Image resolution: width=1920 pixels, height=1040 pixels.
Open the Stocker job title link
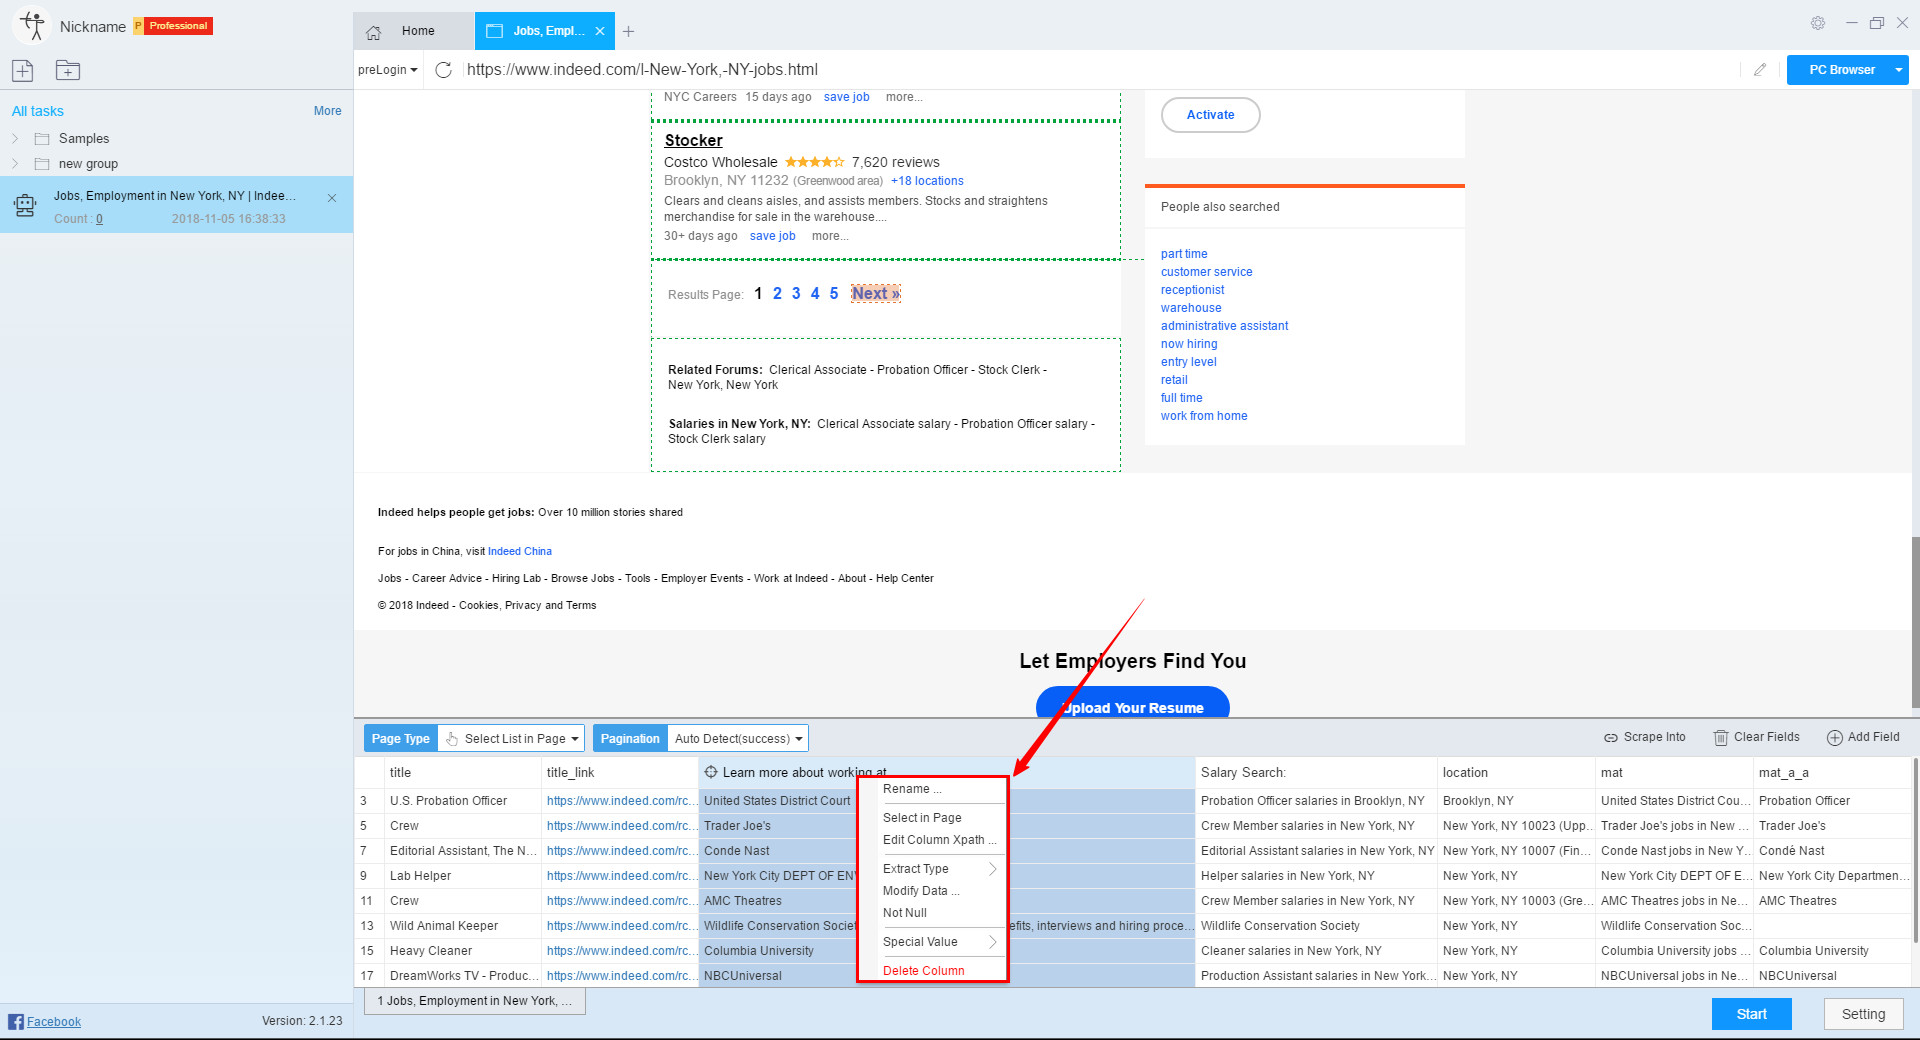click(x=693, y=140)
